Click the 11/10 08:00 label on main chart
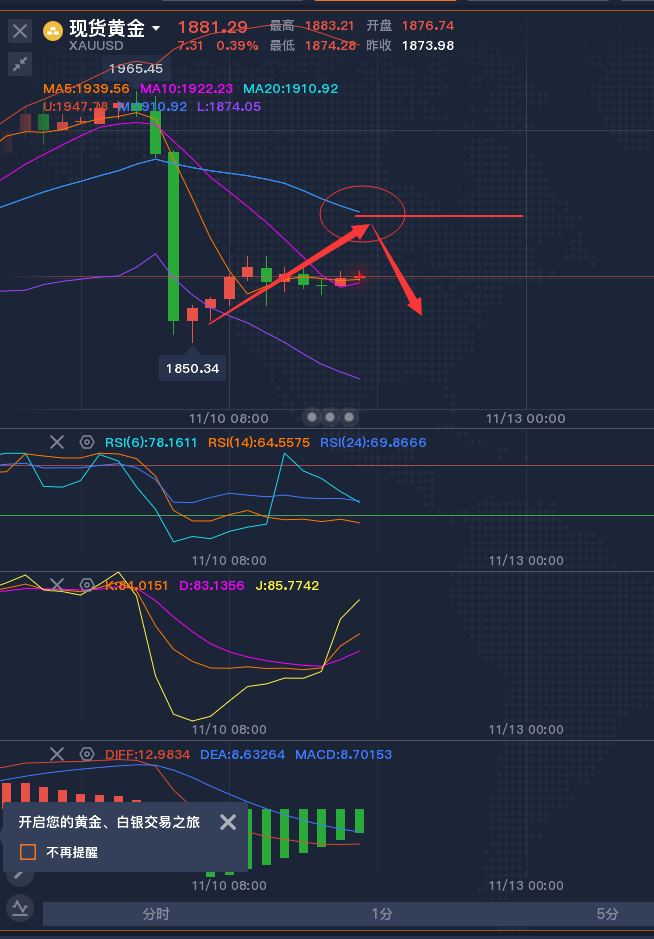This screenshot has width=654, height=939. click(228, 418)
